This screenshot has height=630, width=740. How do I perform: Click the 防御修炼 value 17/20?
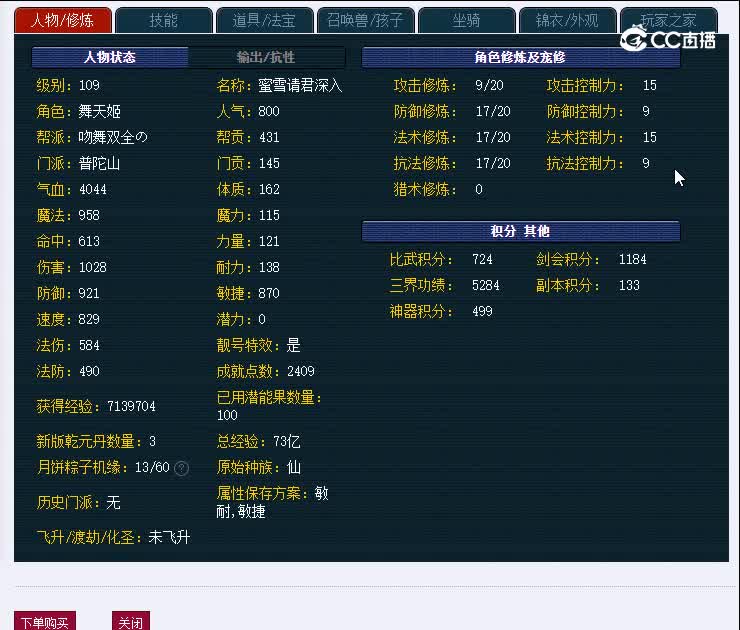493,111
